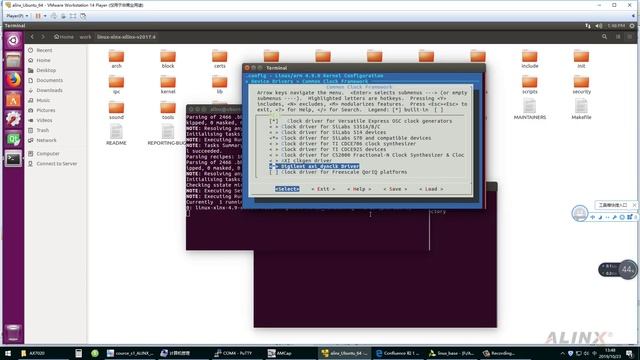Switch Files to list view icon
The width and height of the screenshot is (640, 360).
coord(618,37)
